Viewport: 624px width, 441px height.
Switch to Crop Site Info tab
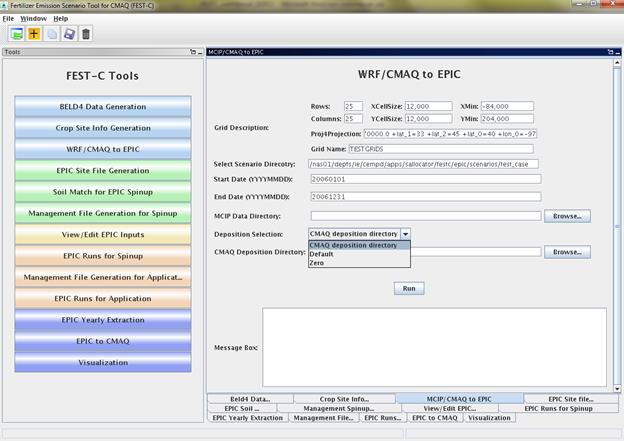(344, 399)
